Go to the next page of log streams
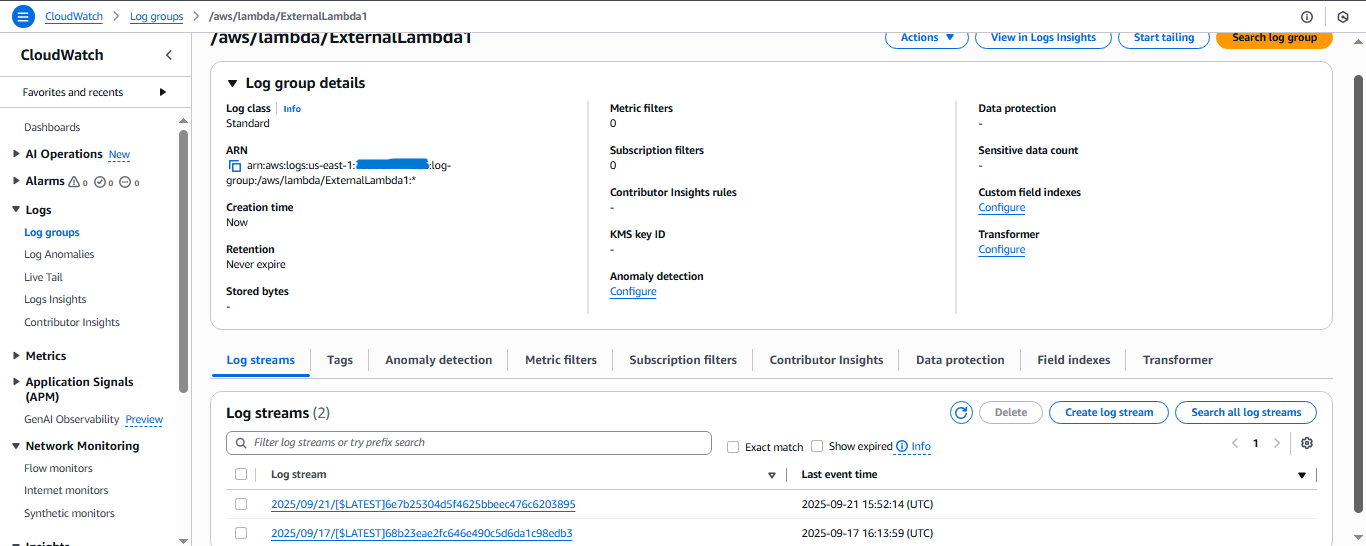Screen dimensions: 1366x546 coord(1277,443)
